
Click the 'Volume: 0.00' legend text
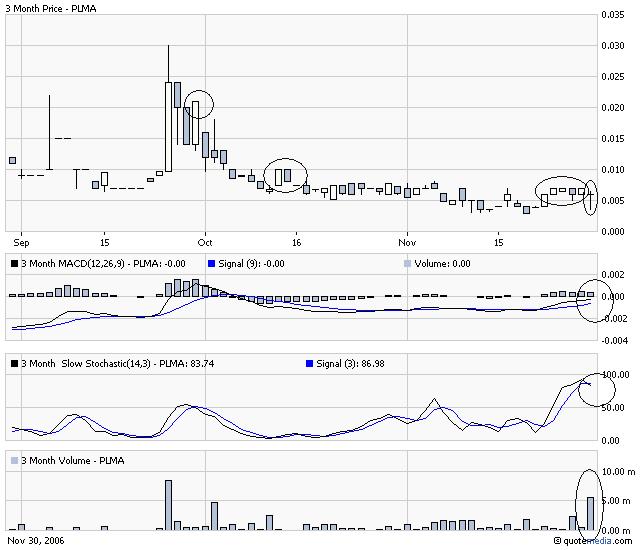click(x=442, y=264)
